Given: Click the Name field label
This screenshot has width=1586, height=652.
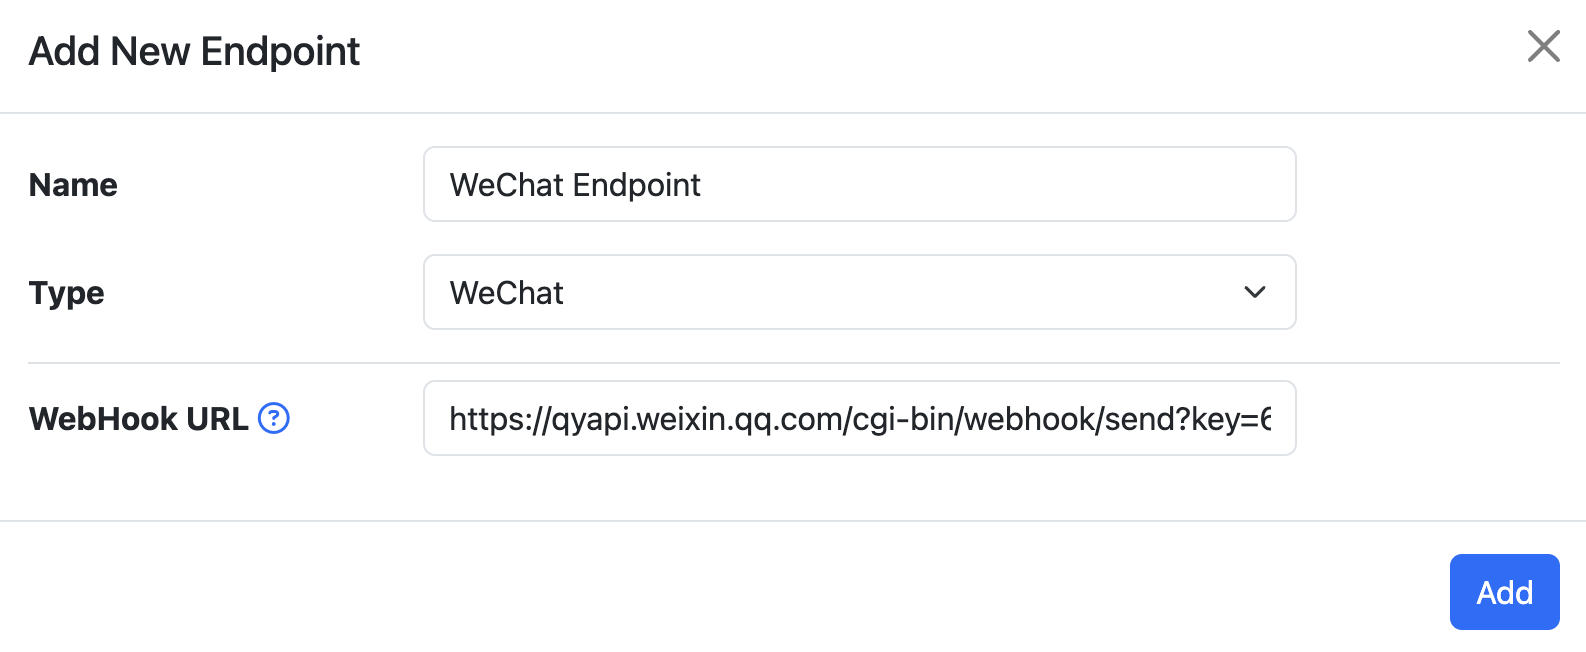Looking at the screenshot, I should click(73, 185).
